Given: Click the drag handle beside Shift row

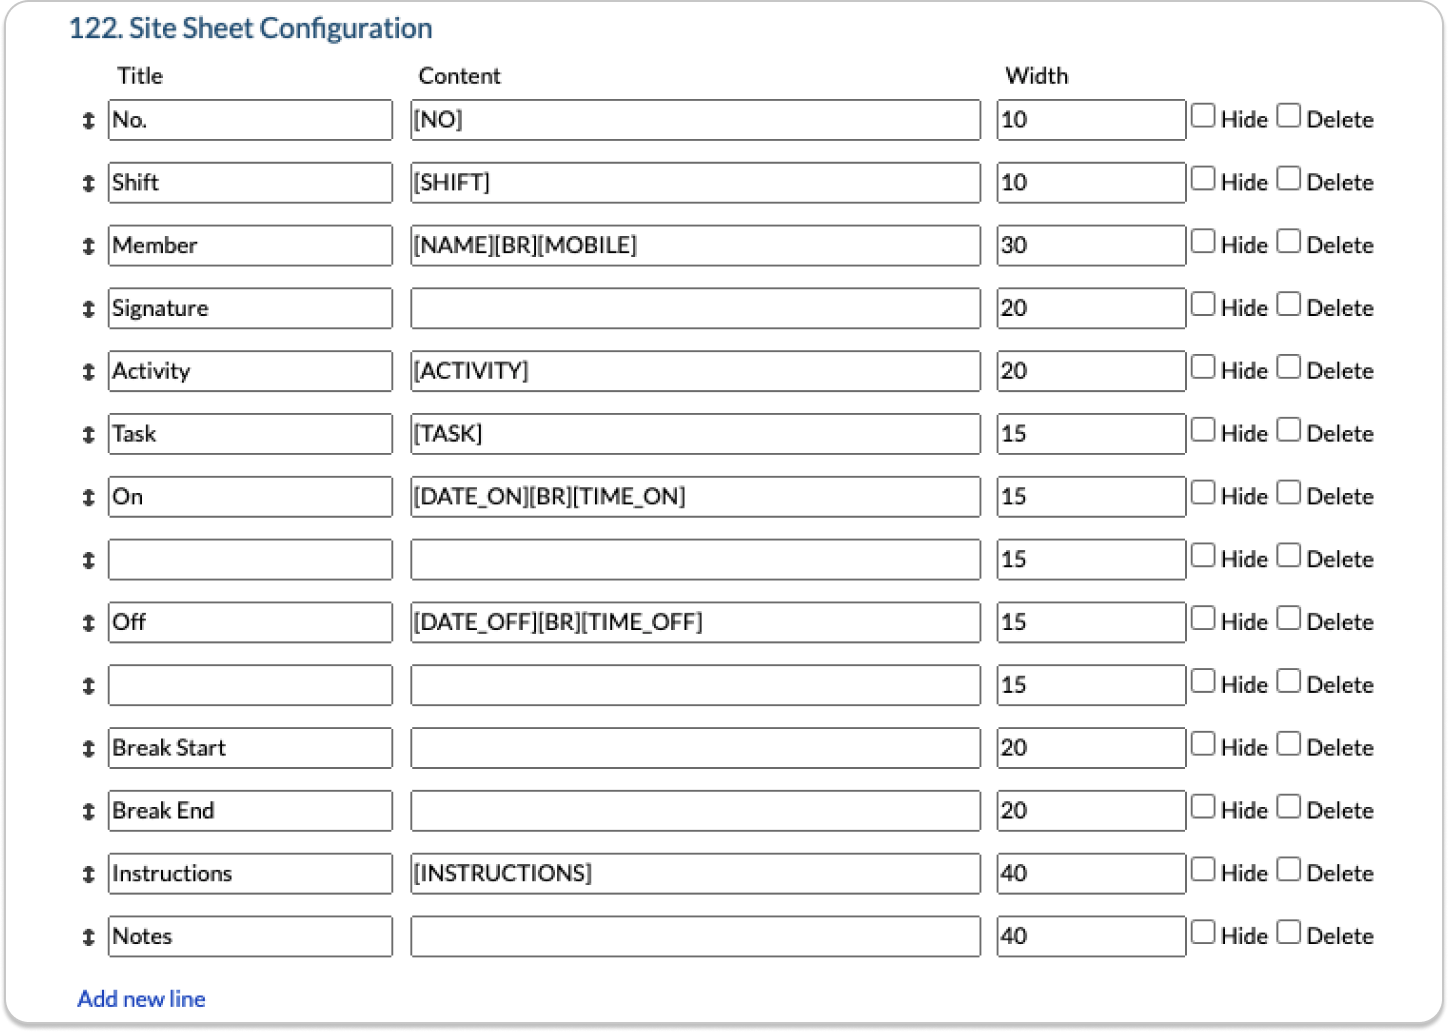Looking at the screenshot, I should pyautogui.click(x=89, y=184).
